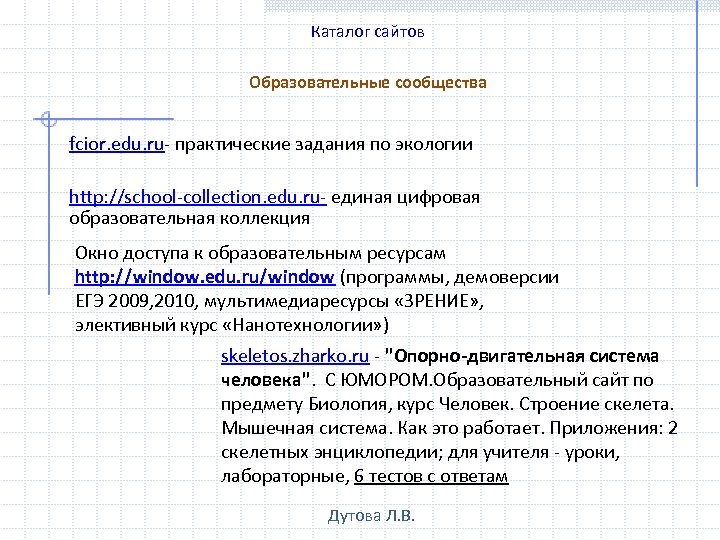This screenshot has width=720, height=540.
Task: Click the underlined '6 тестов с ответам' text
Action: tap(431, 476)
